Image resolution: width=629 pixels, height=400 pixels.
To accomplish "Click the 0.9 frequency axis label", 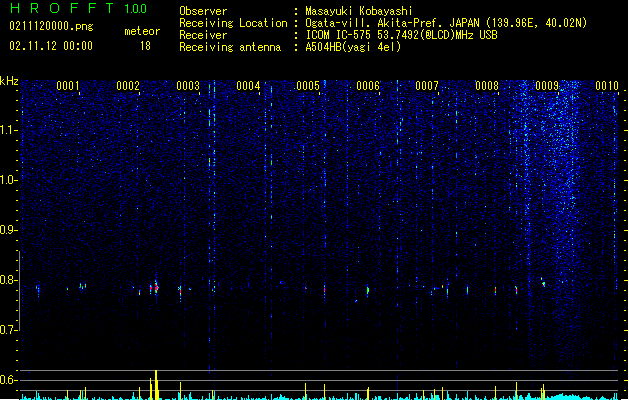I will pyautogui.click(x=8, y=230).
